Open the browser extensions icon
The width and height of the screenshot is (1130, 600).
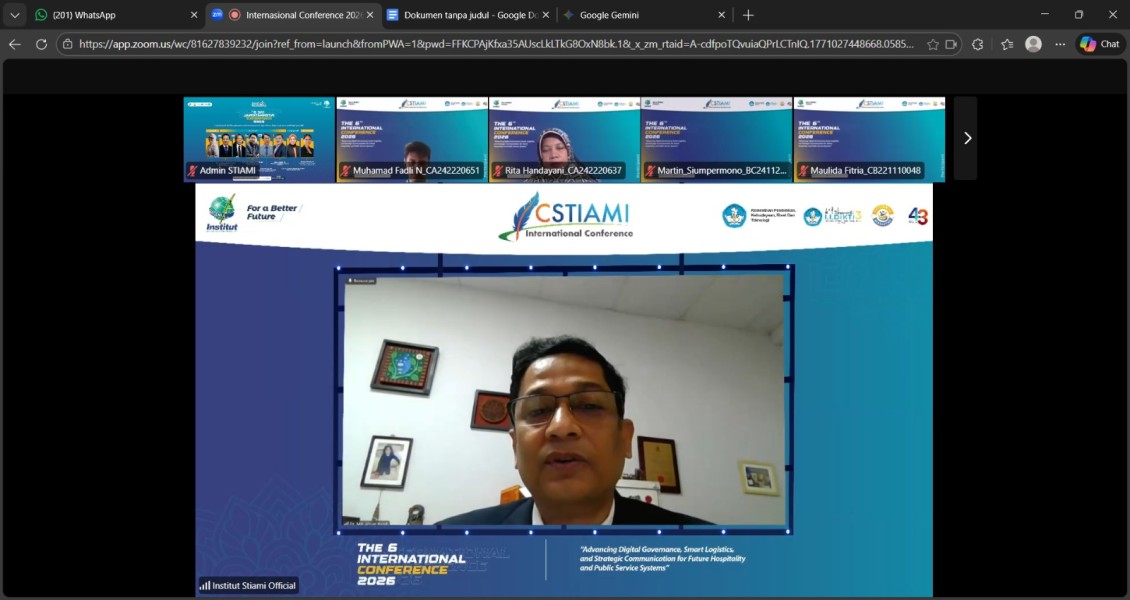click(978, 44)
